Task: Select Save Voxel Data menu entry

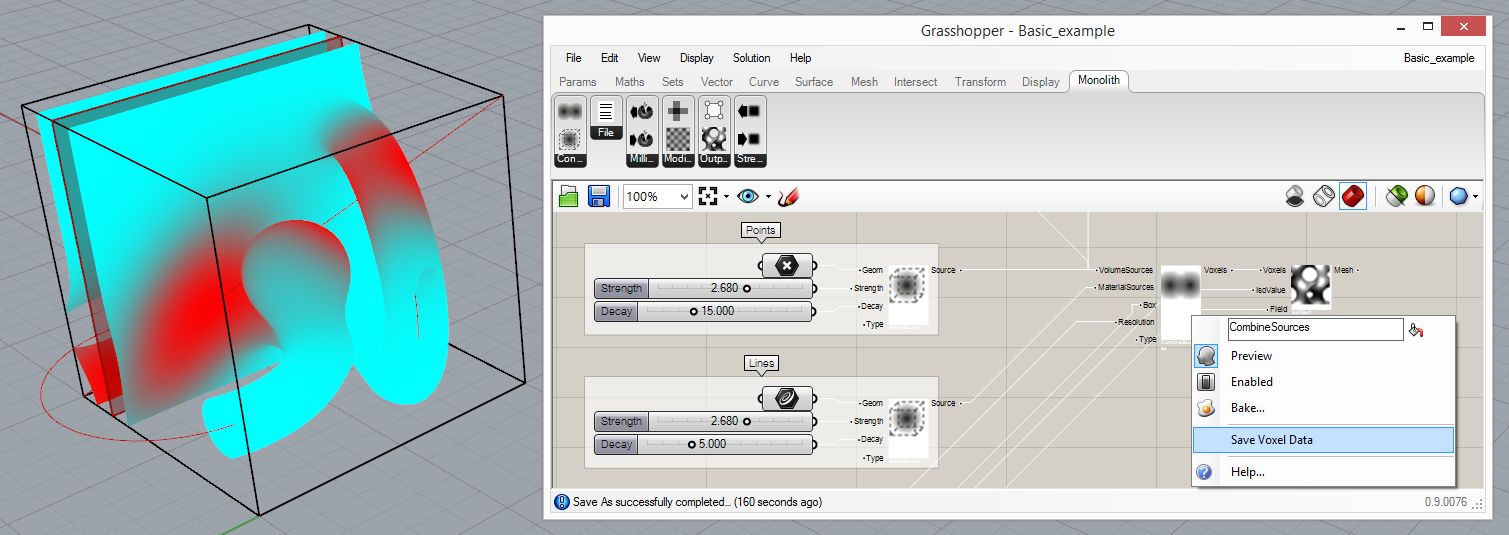Action: coord(1322,440)
